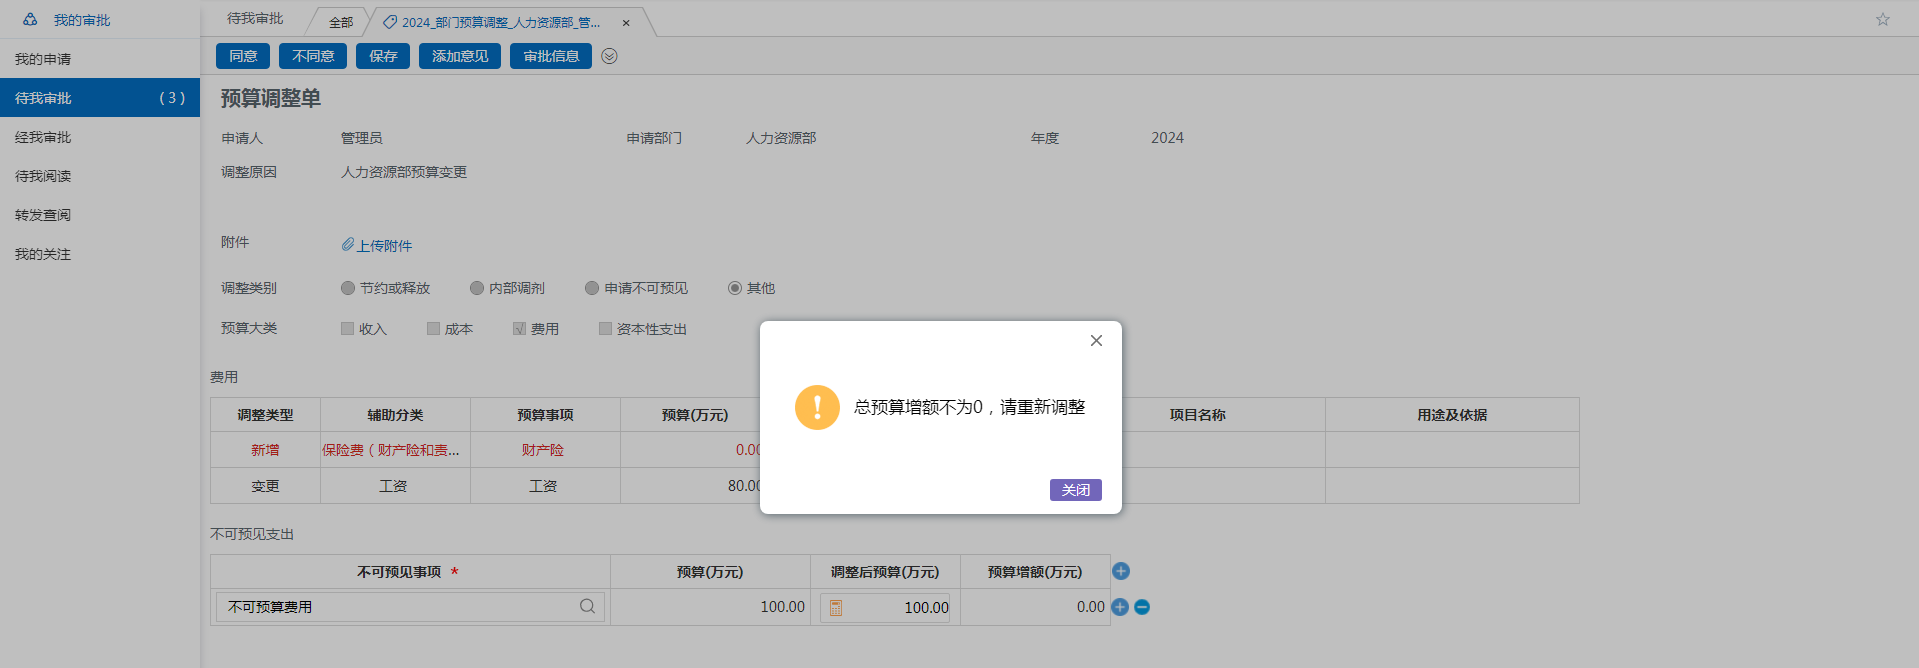Click search icon in 不可预见事项 field
The height and width of the screenshot is (668, 1919).
click(587, 606)
